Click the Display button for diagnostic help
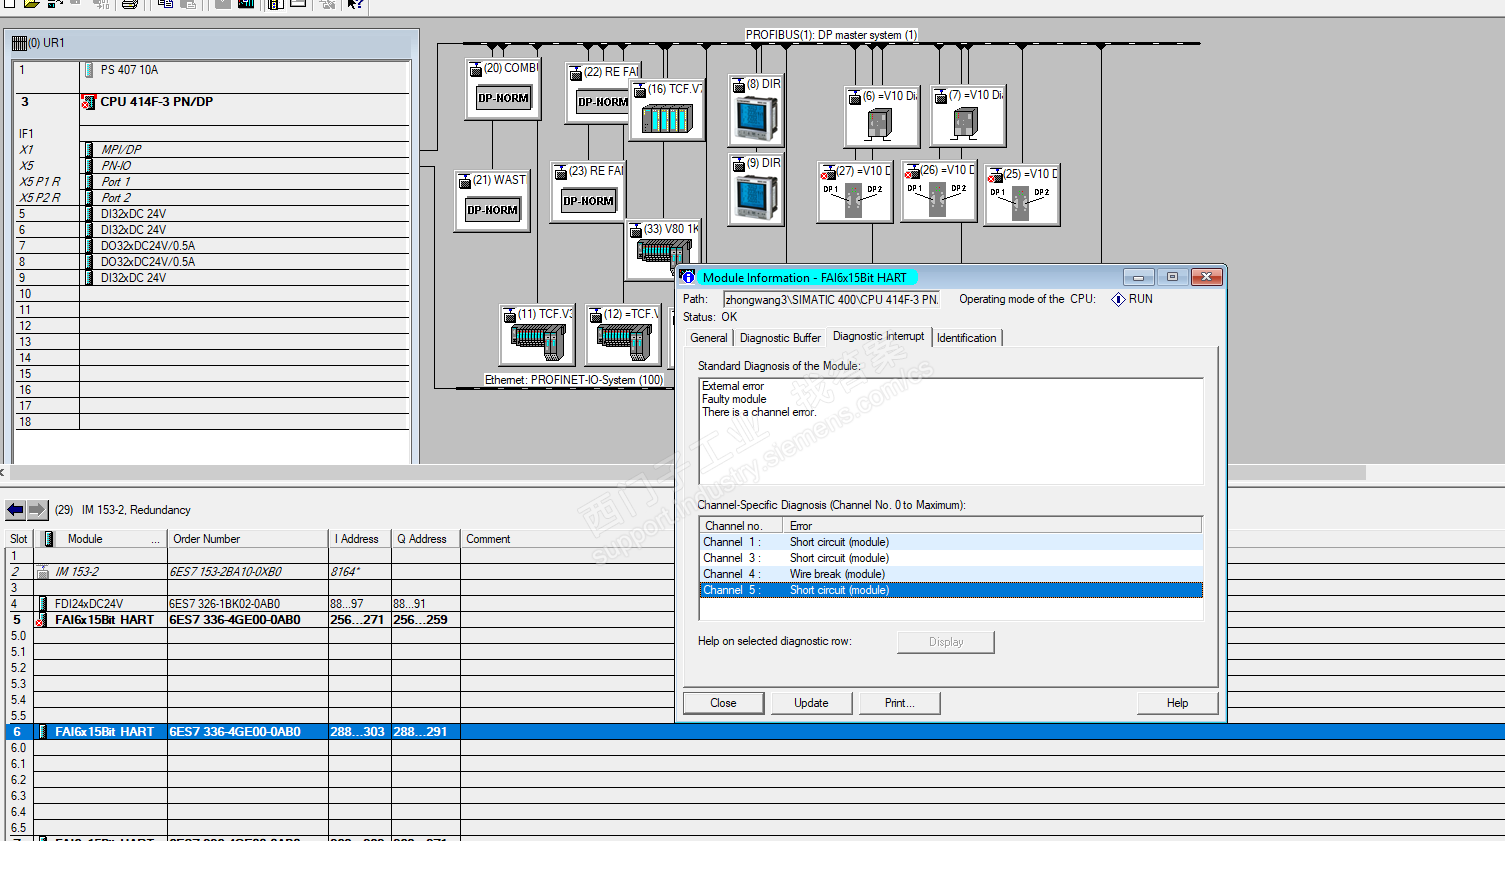The height and width of the screenshot is (894, 1505). pyautogui.click(x=946, y=642)
